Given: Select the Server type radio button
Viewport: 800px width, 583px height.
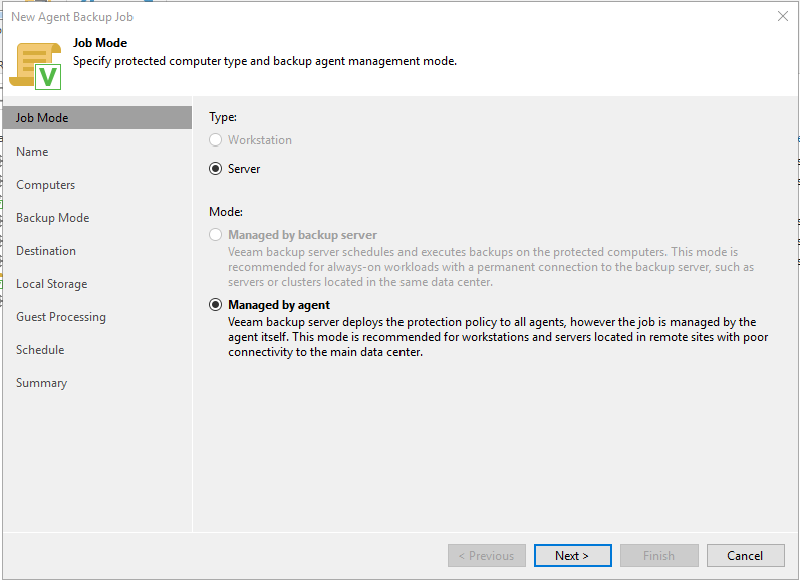Looking at the screenshot, I should tap(215, 169).
